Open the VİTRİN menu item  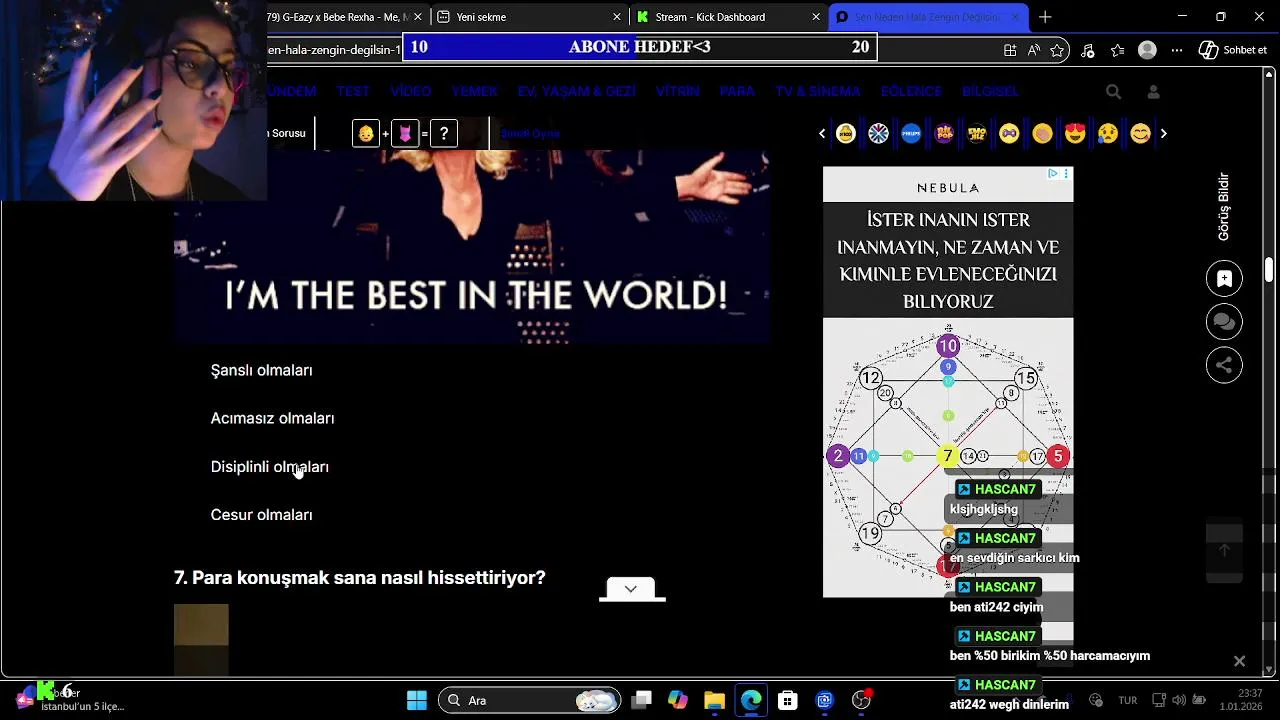pos(677,91)
